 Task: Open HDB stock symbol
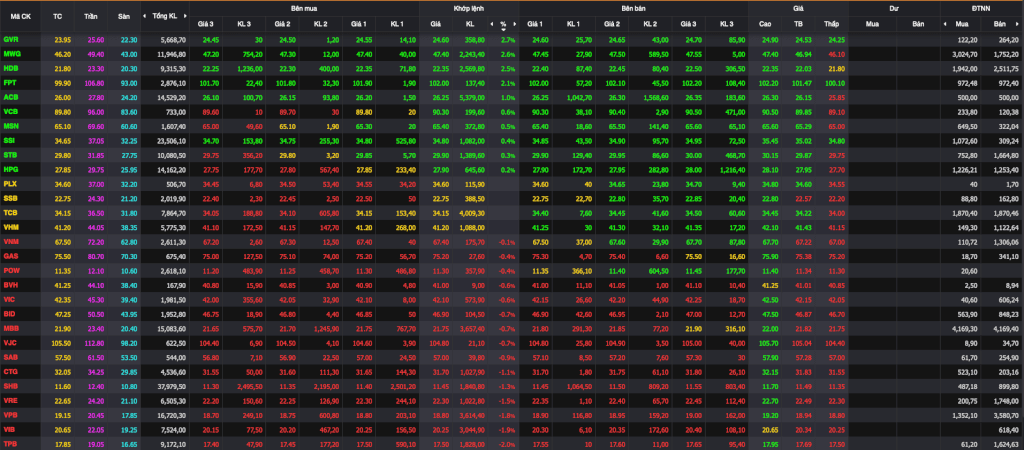(x=10, y=68)
